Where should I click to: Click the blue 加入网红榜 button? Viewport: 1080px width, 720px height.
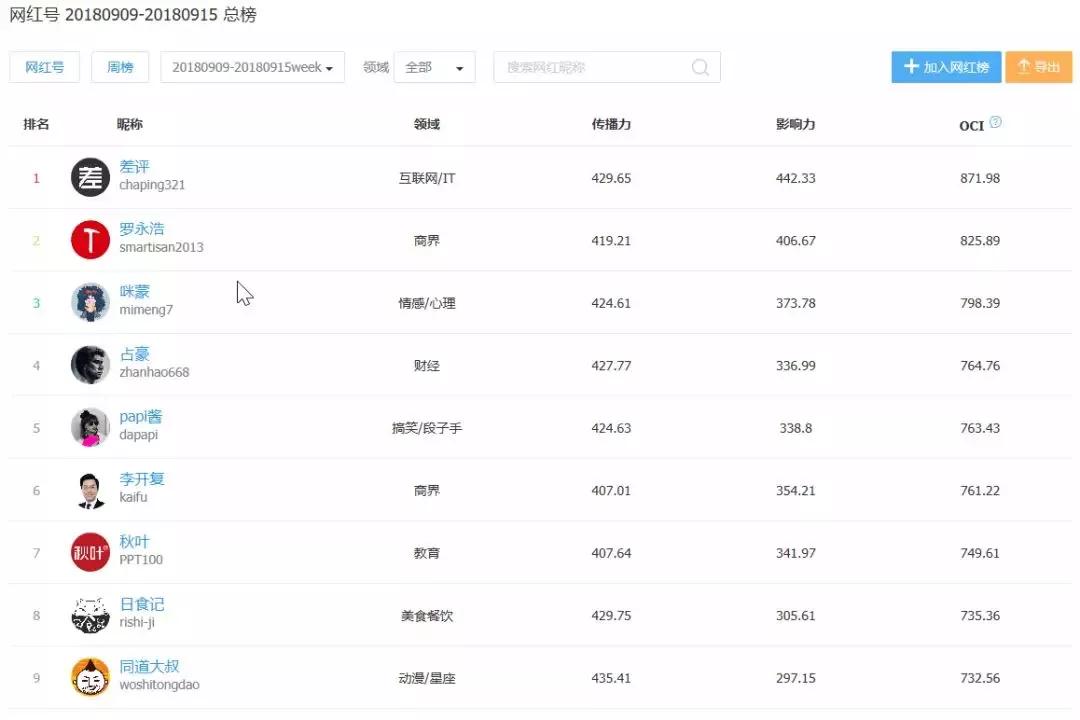(945, 67)
